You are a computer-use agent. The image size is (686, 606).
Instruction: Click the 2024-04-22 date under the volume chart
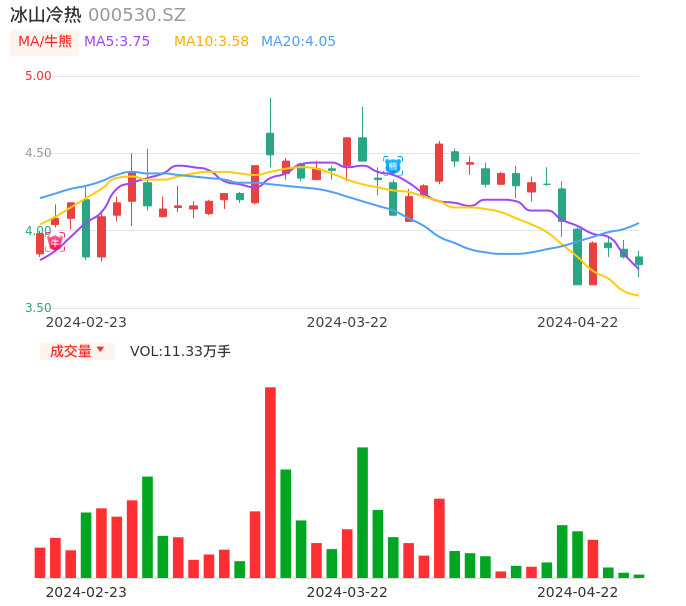point(578,592)
